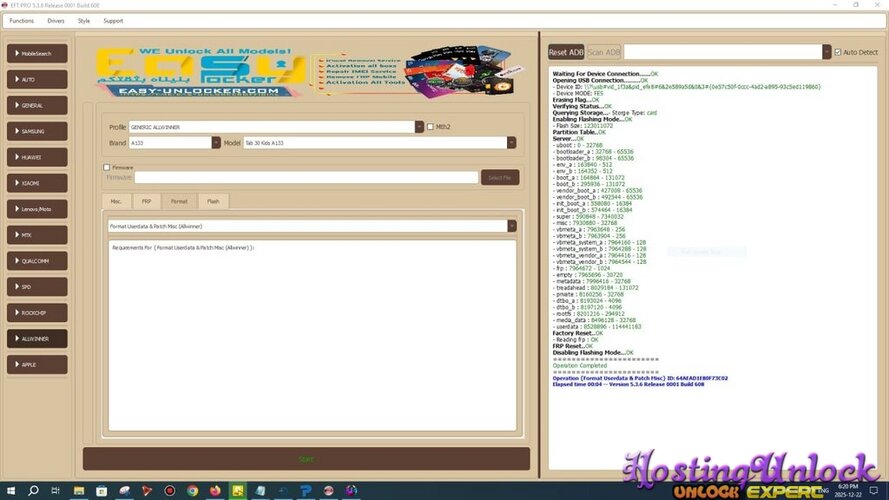The width and height of the screenshot is (889, 500).
Task: Expand the Model dropdown arrow
Action: [511, 143]
